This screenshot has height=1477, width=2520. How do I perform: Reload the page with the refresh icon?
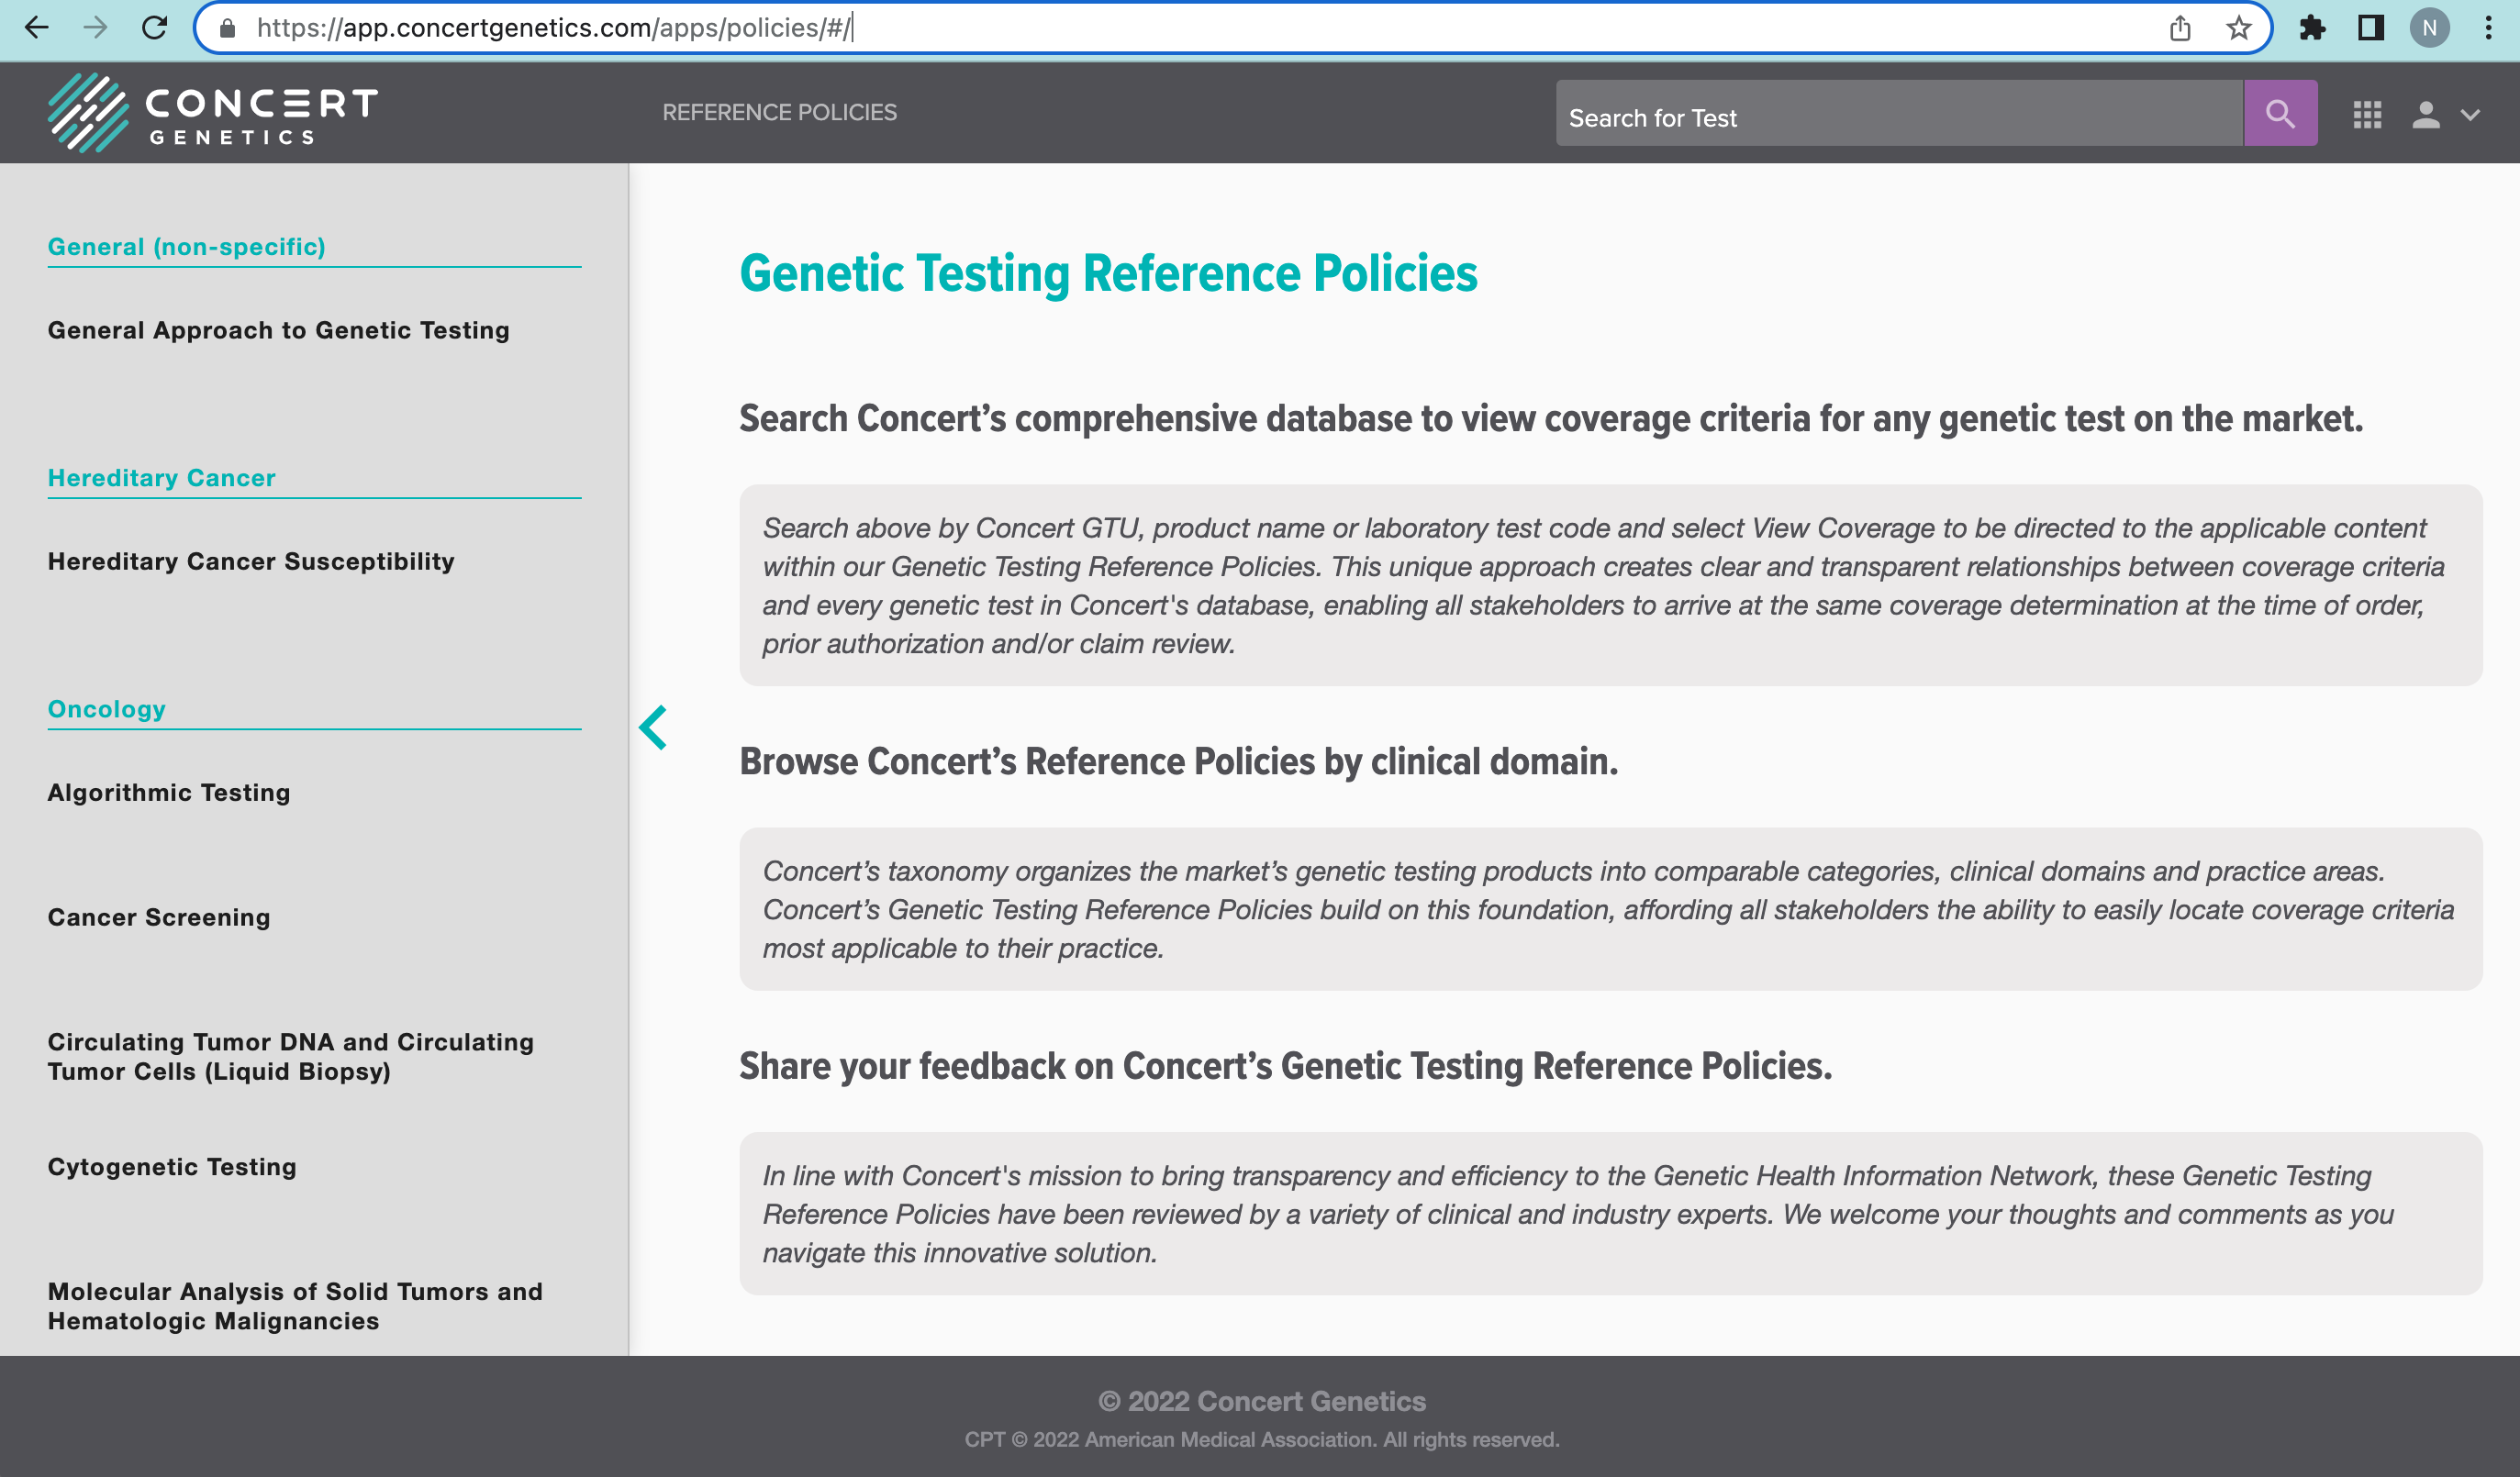click(x=154, y=28)
